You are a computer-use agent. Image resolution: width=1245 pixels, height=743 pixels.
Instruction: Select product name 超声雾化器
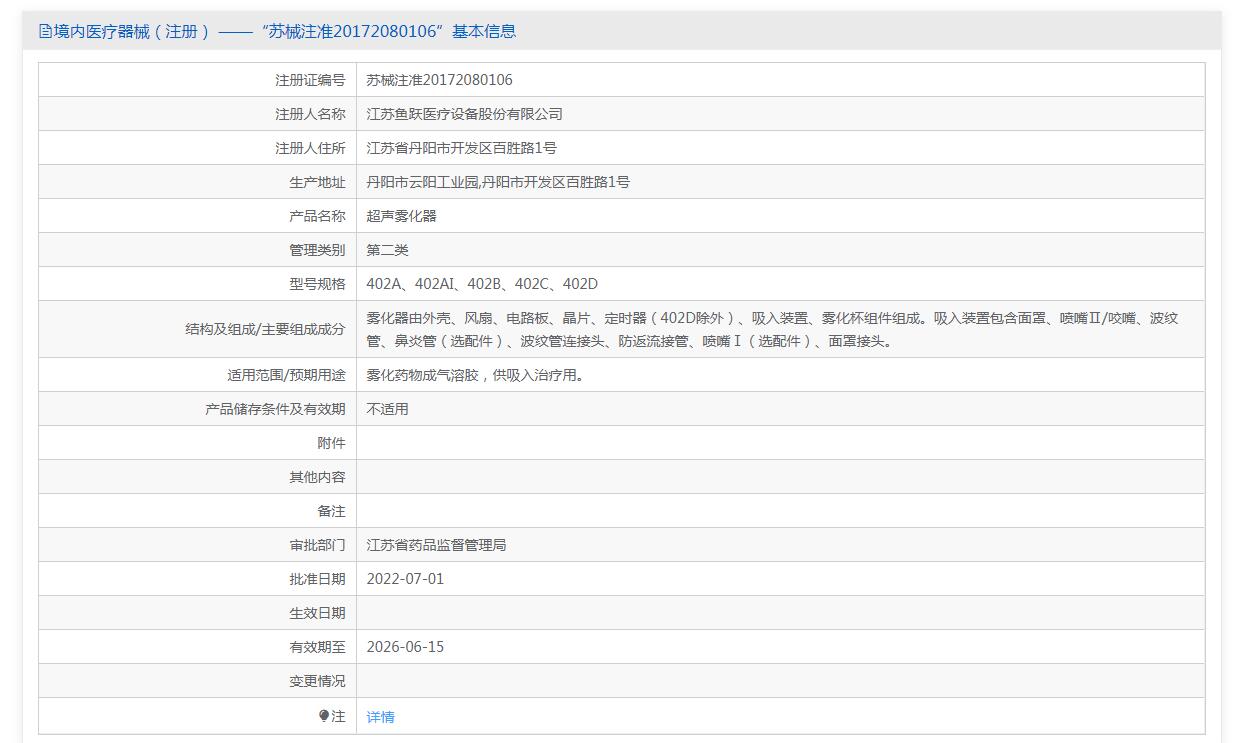(x=401, y=216)
